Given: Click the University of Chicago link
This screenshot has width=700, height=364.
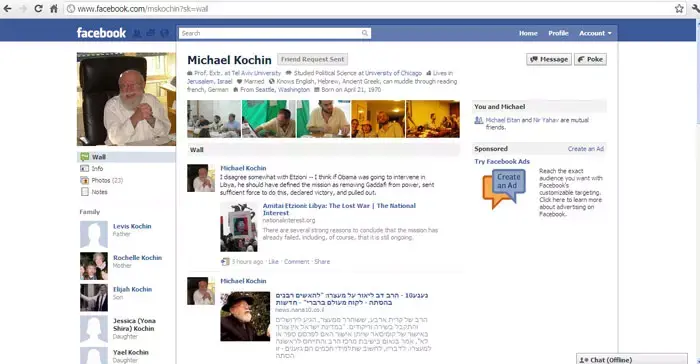Looking at the screenshot, I should tap(393, 73).
